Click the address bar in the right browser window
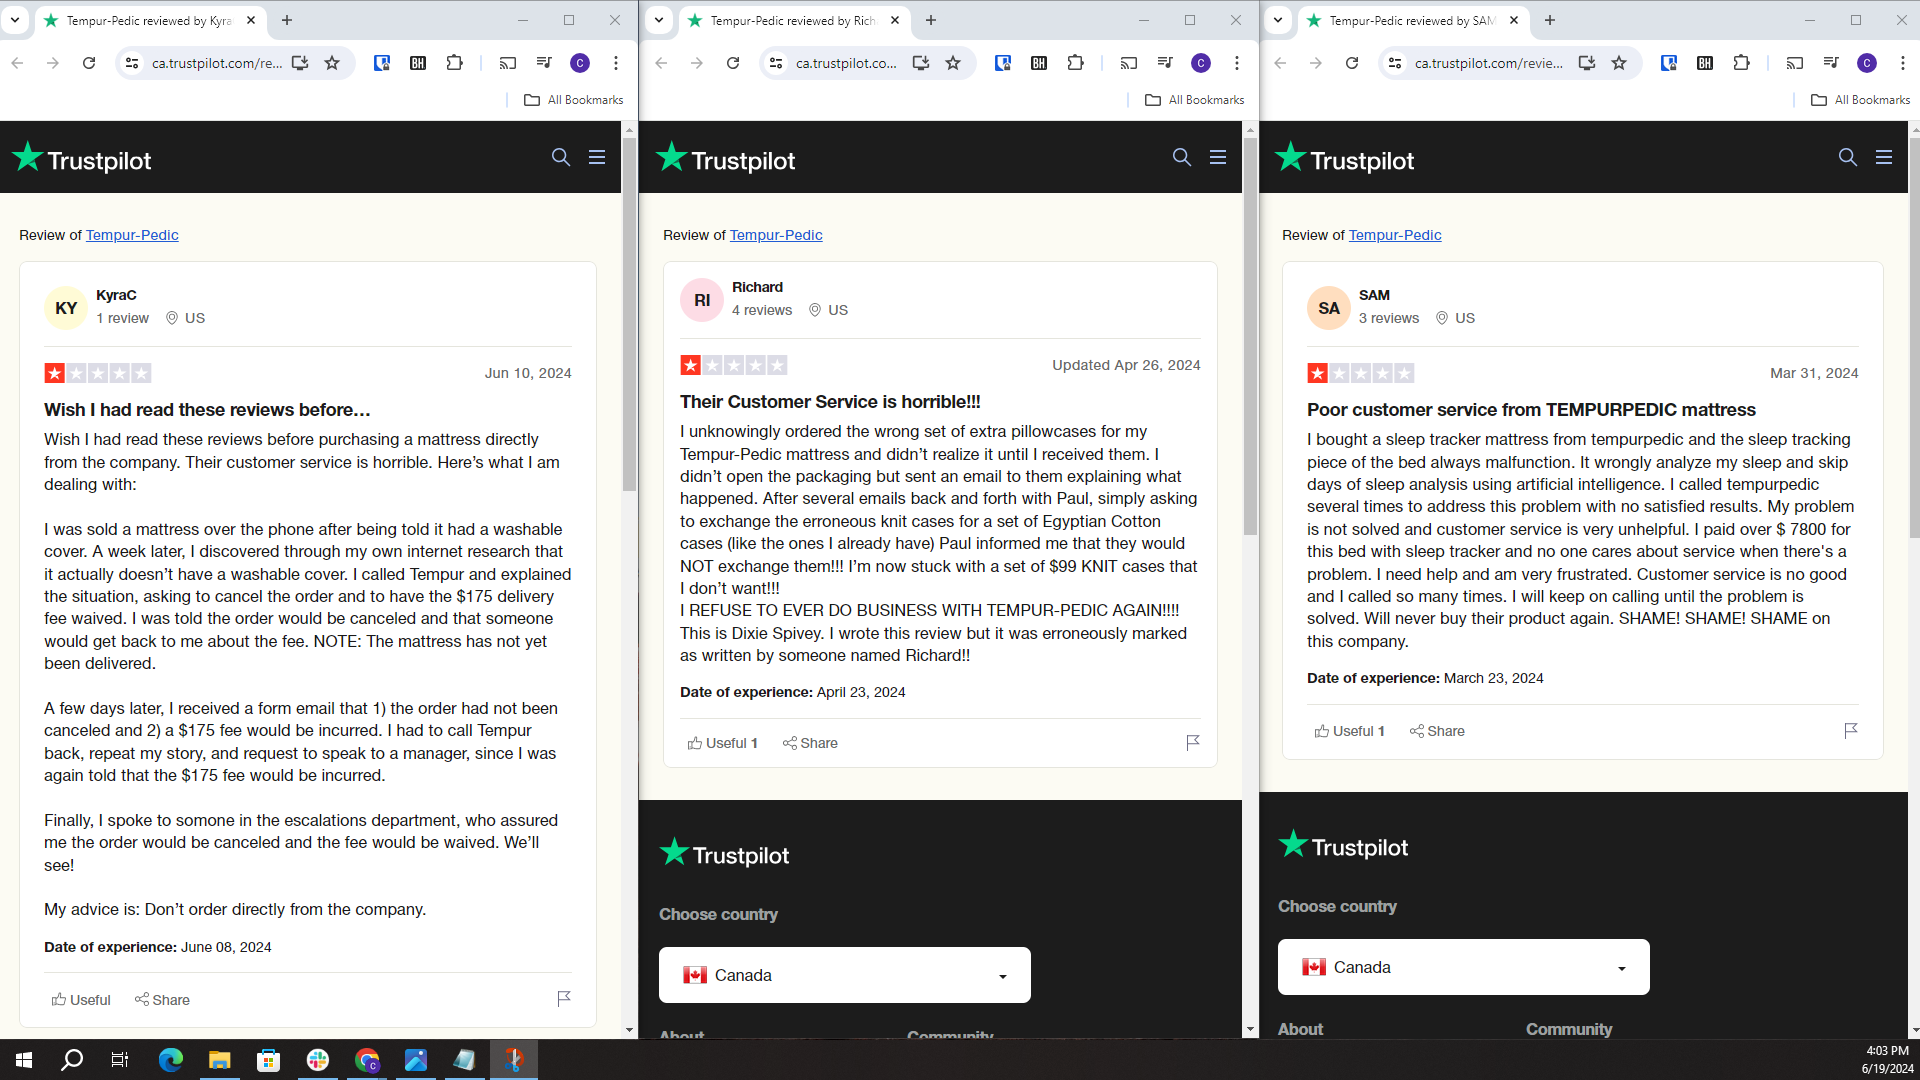 pos(1488,63)
